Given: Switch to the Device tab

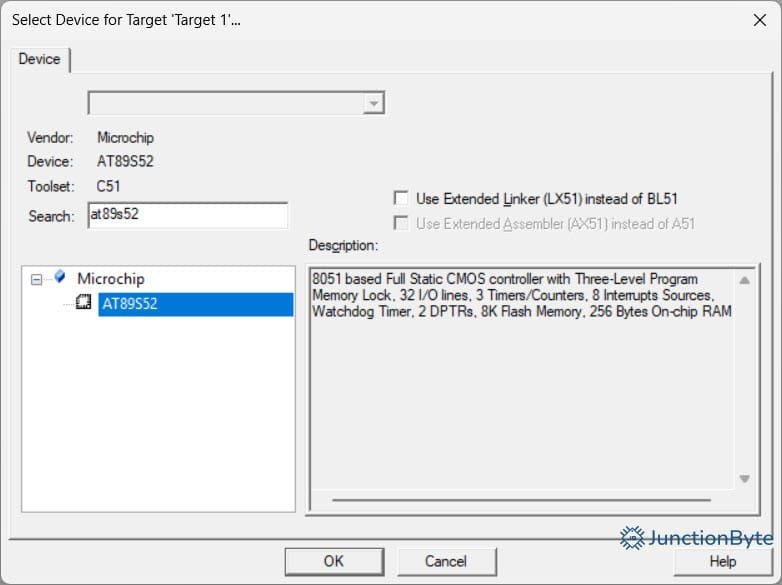Looking at the screenshot, I should pyautogui.click(x=40, y=59).
